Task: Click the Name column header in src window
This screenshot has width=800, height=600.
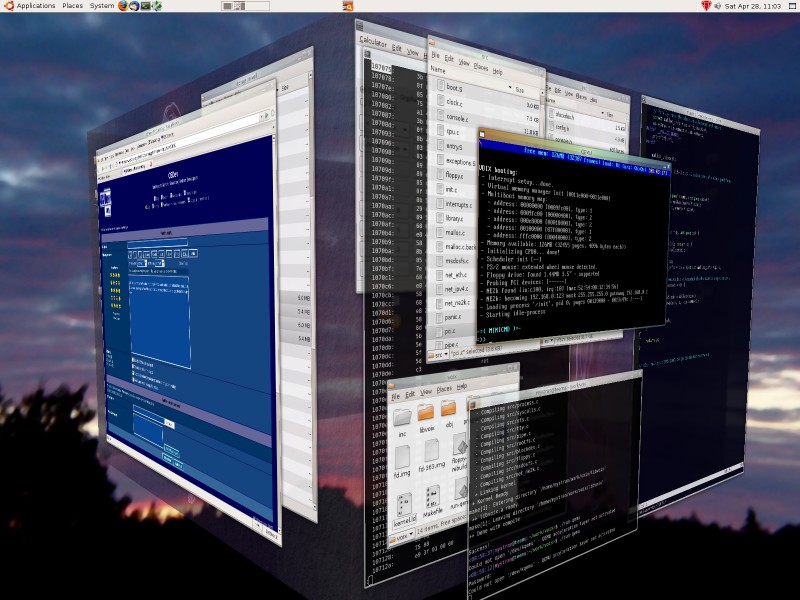Action: [x=438, y=69]
